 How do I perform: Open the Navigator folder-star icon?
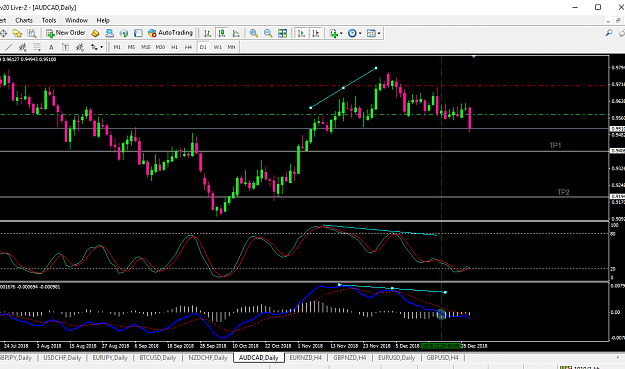pyautogui.click(x=17, y=33)
